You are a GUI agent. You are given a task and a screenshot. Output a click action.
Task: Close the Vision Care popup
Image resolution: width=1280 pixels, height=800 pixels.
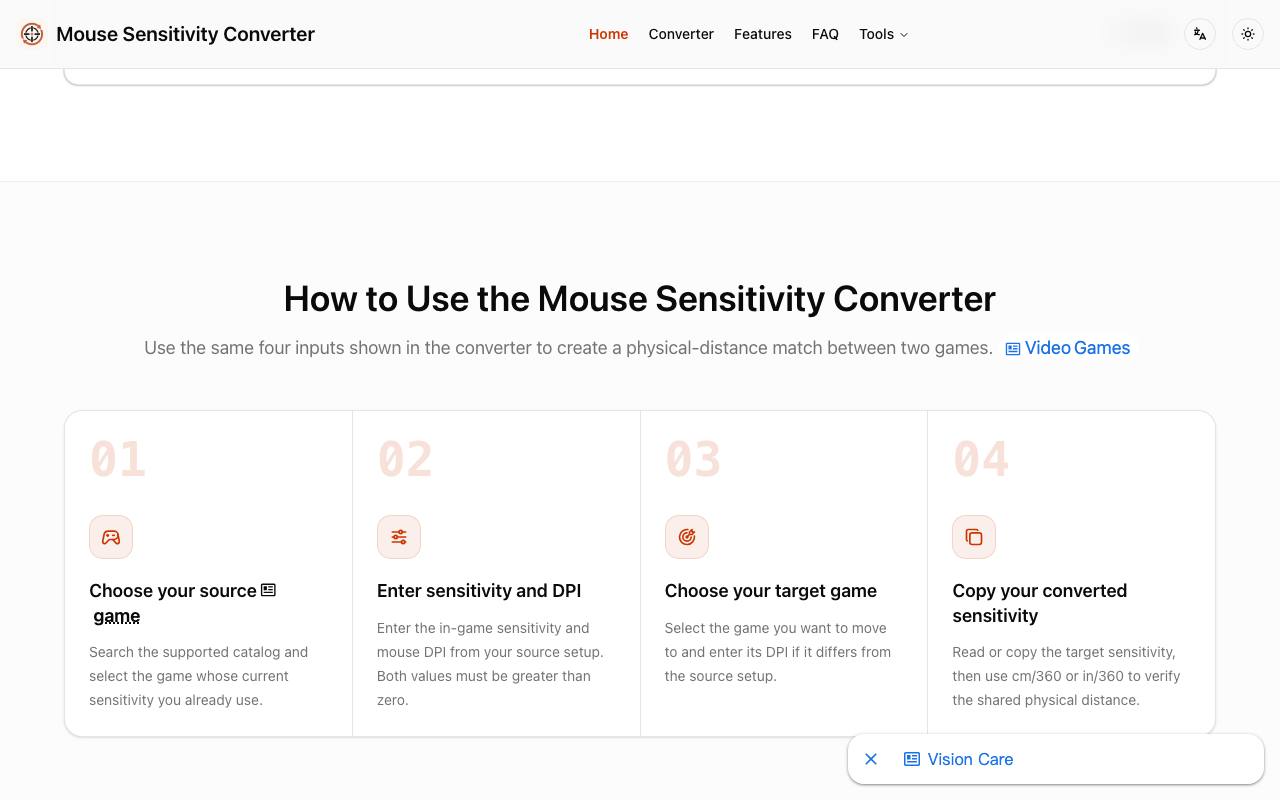871,759
